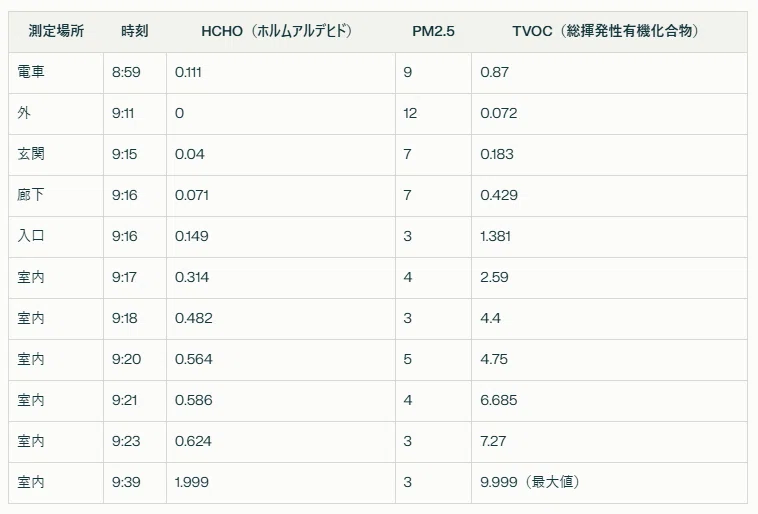This screenshot has width=758, height=514.
Task: Click the 測定場所 column header
Action: click(56, 31)
